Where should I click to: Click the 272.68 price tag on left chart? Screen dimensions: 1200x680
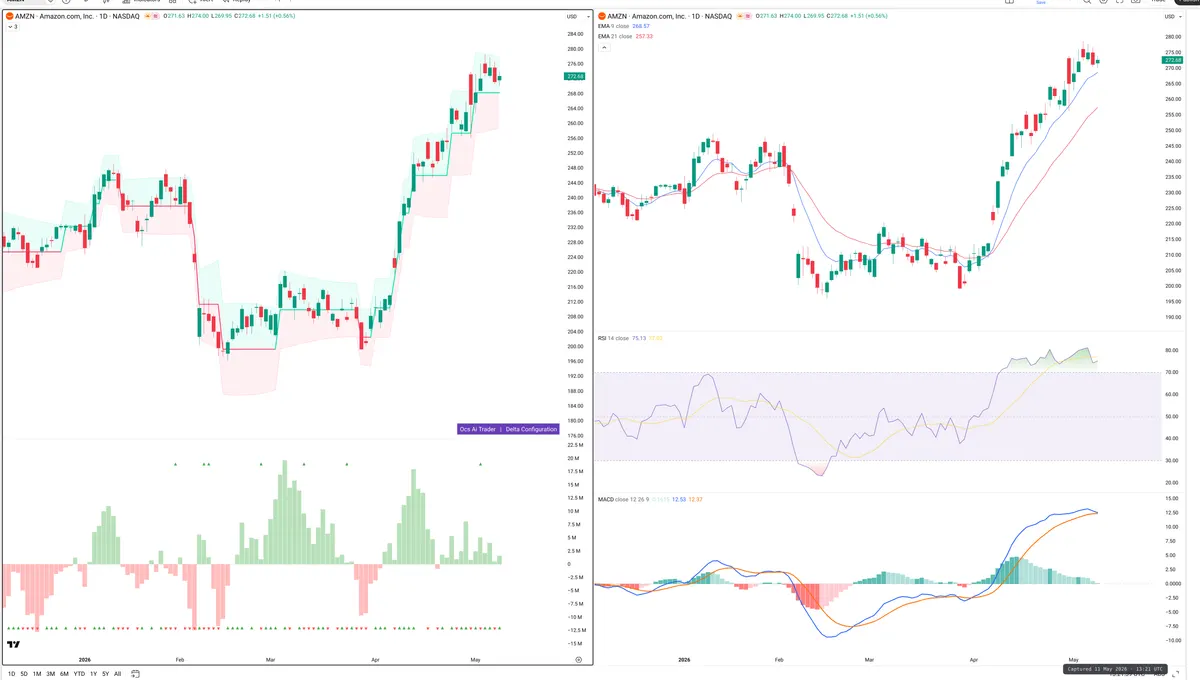[575, 76]
